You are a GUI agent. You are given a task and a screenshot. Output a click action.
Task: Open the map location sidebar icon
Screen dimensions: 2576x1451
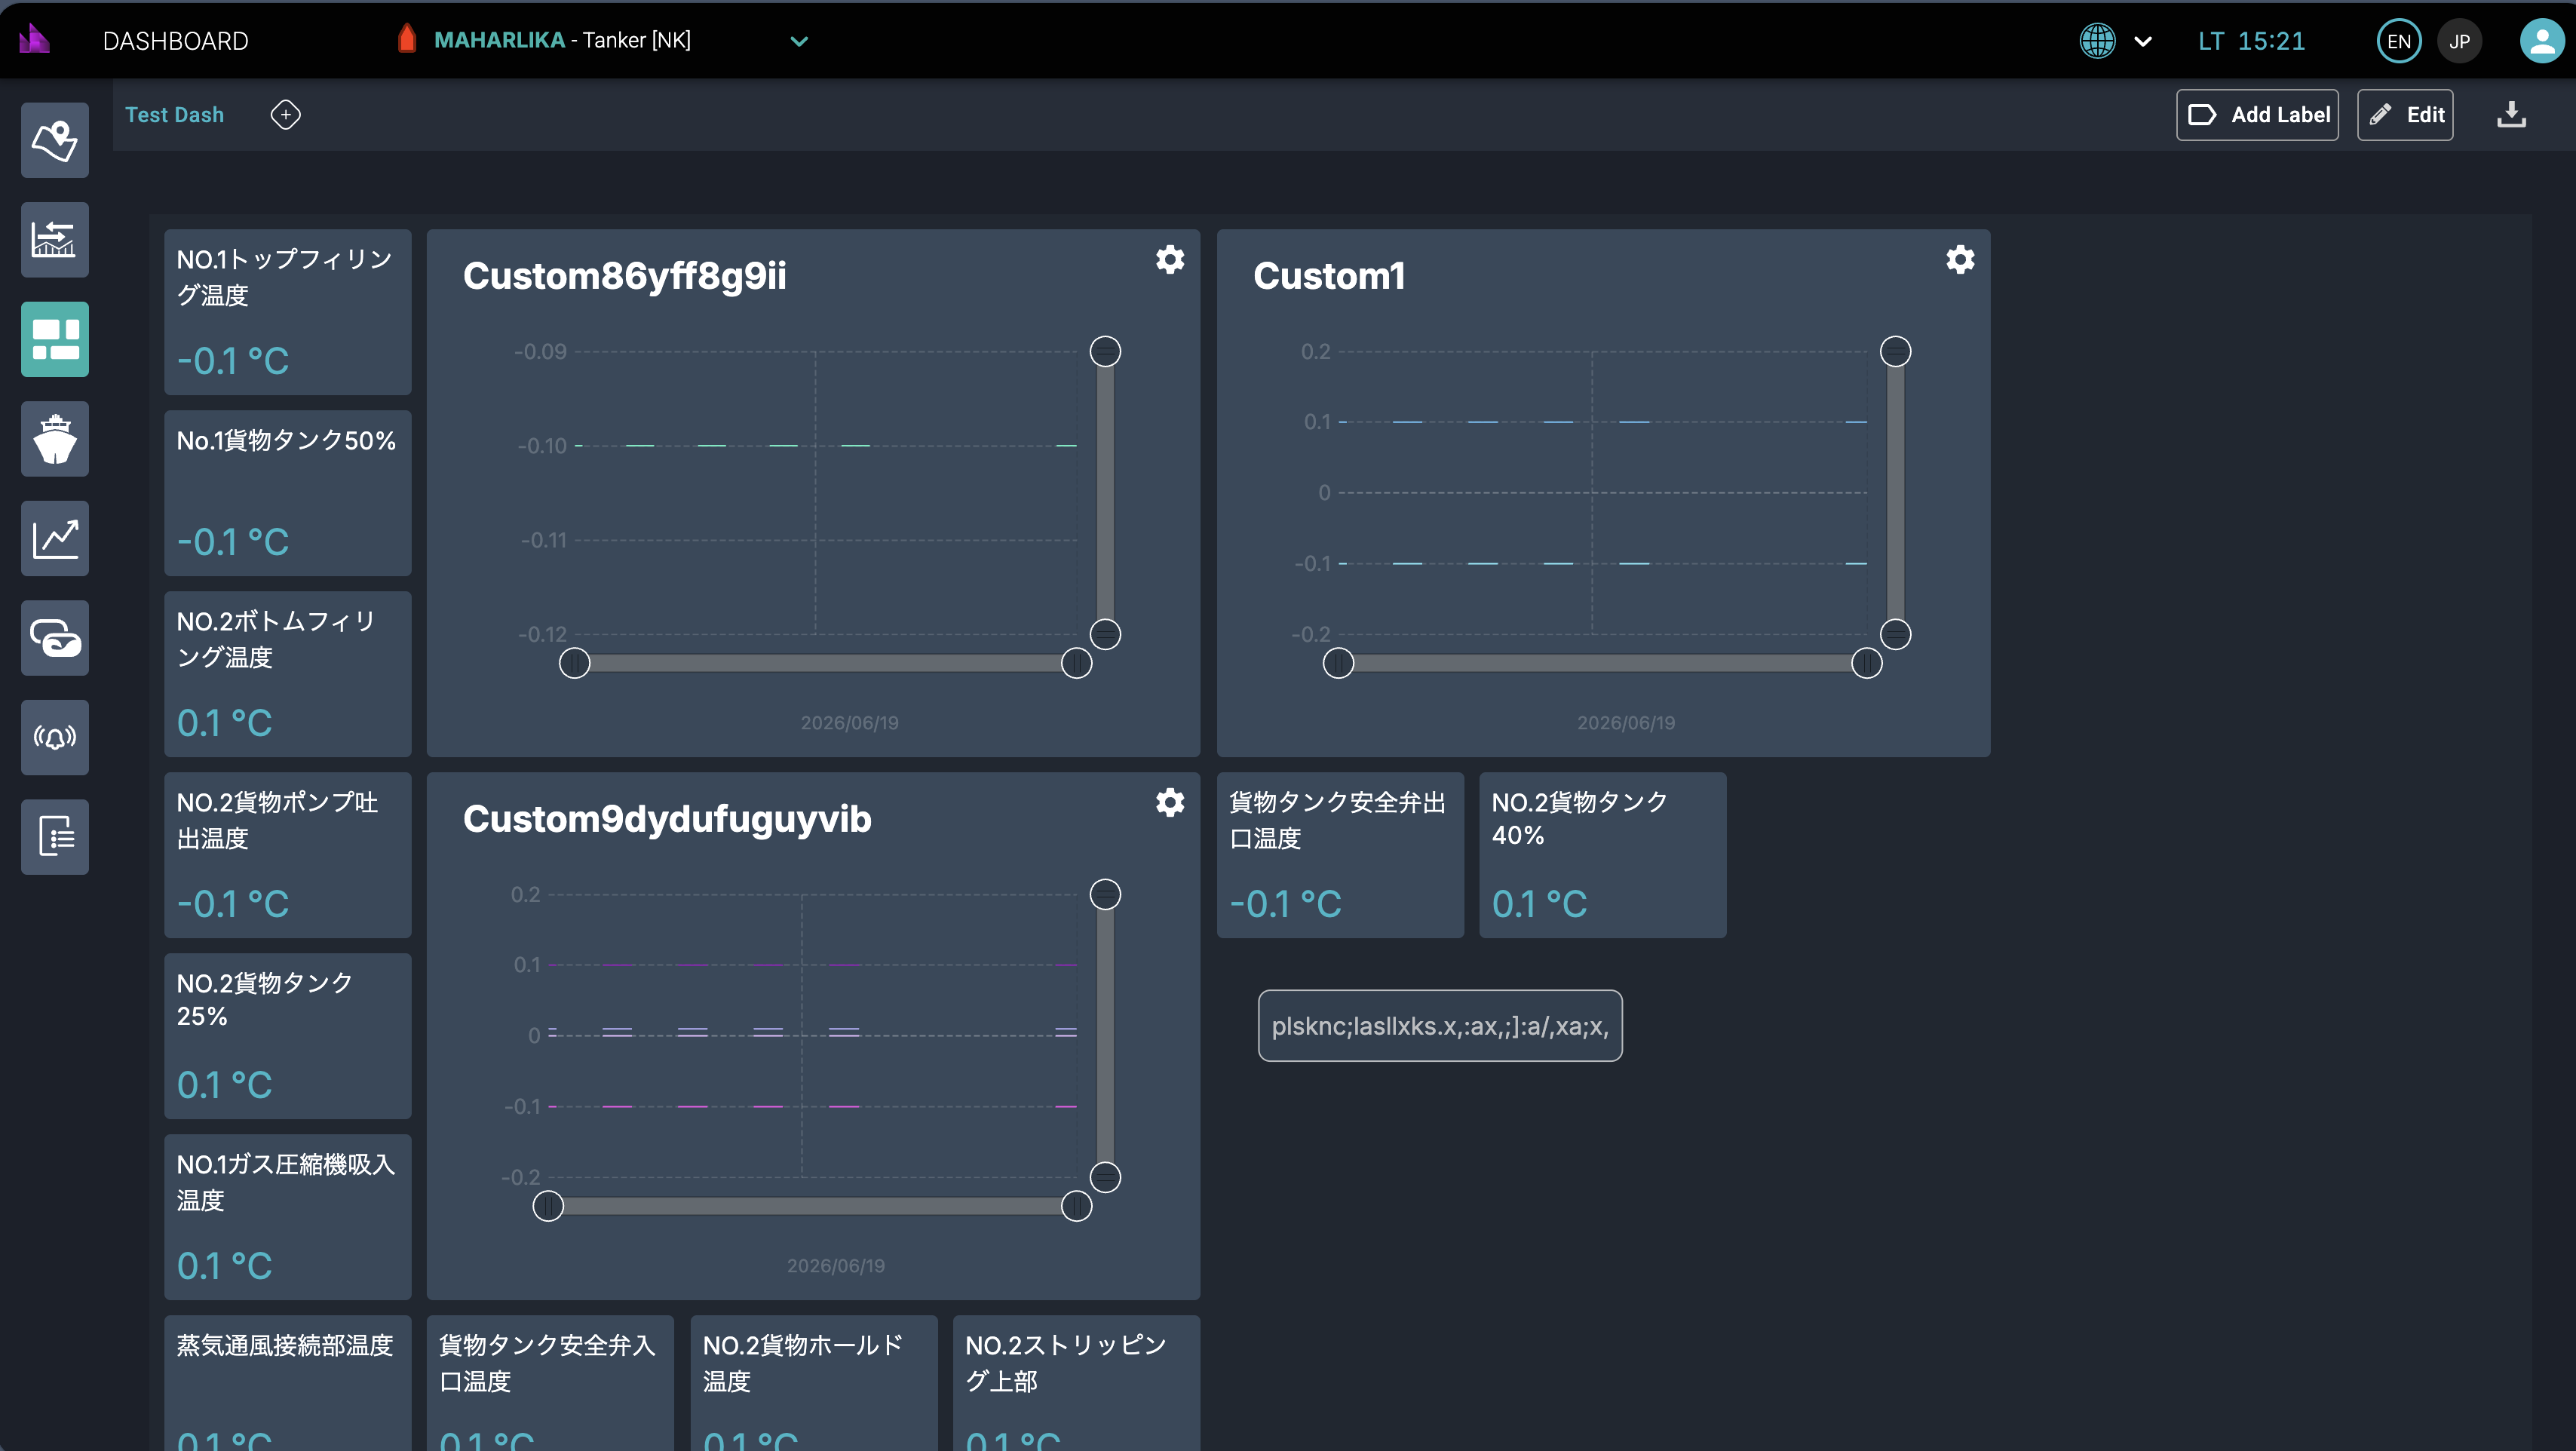click(55, 140)
